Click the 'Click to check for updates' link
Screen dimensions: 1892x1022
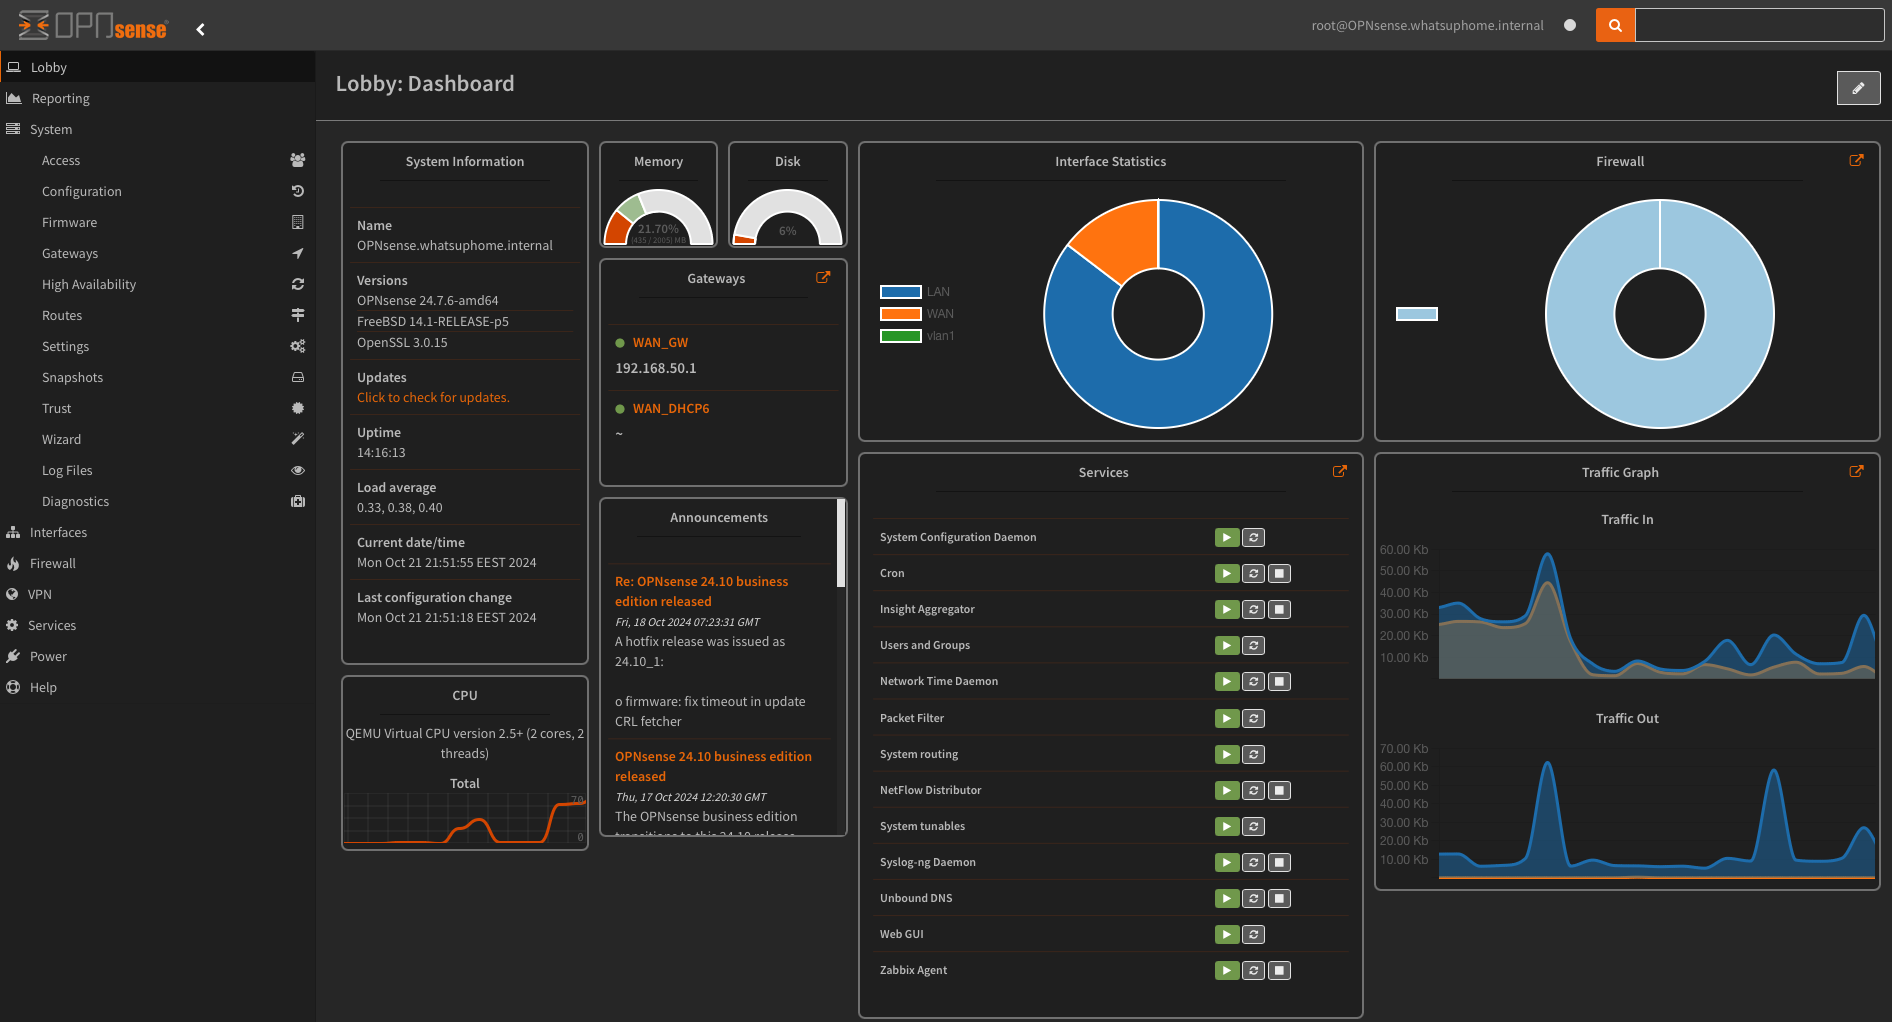[x=433, y=397]
